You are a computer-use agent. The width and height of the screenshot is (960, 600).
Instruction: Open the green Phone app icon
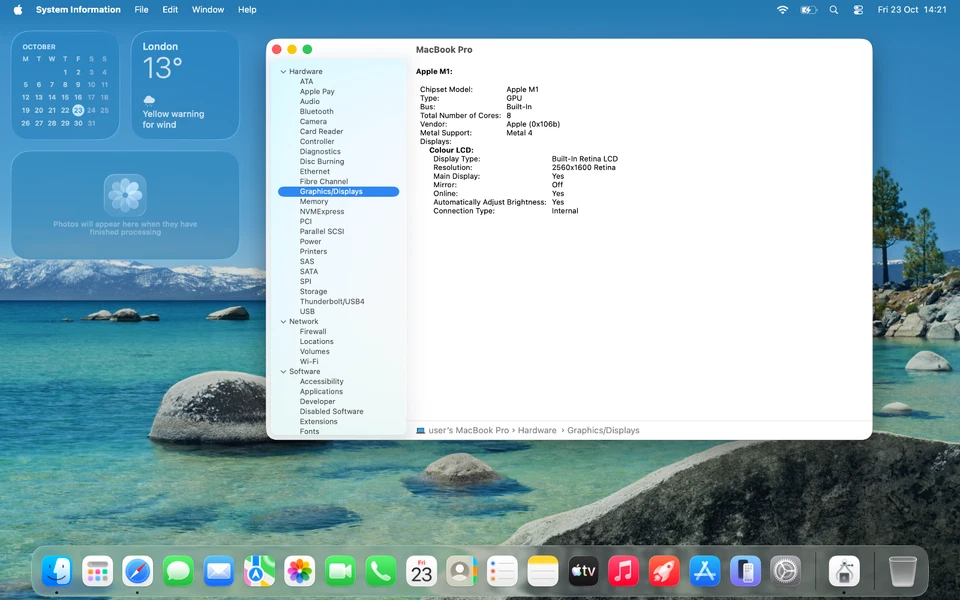click(380, 571)
